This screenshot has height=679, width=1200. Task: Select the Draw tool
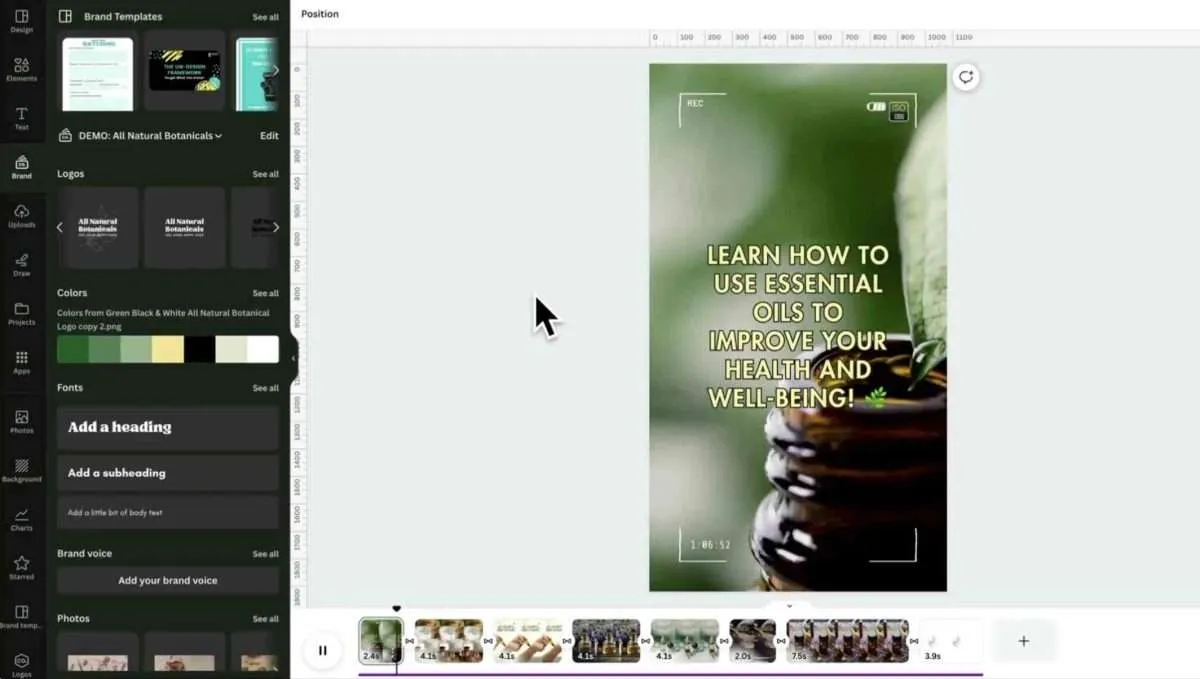[21, 264]
